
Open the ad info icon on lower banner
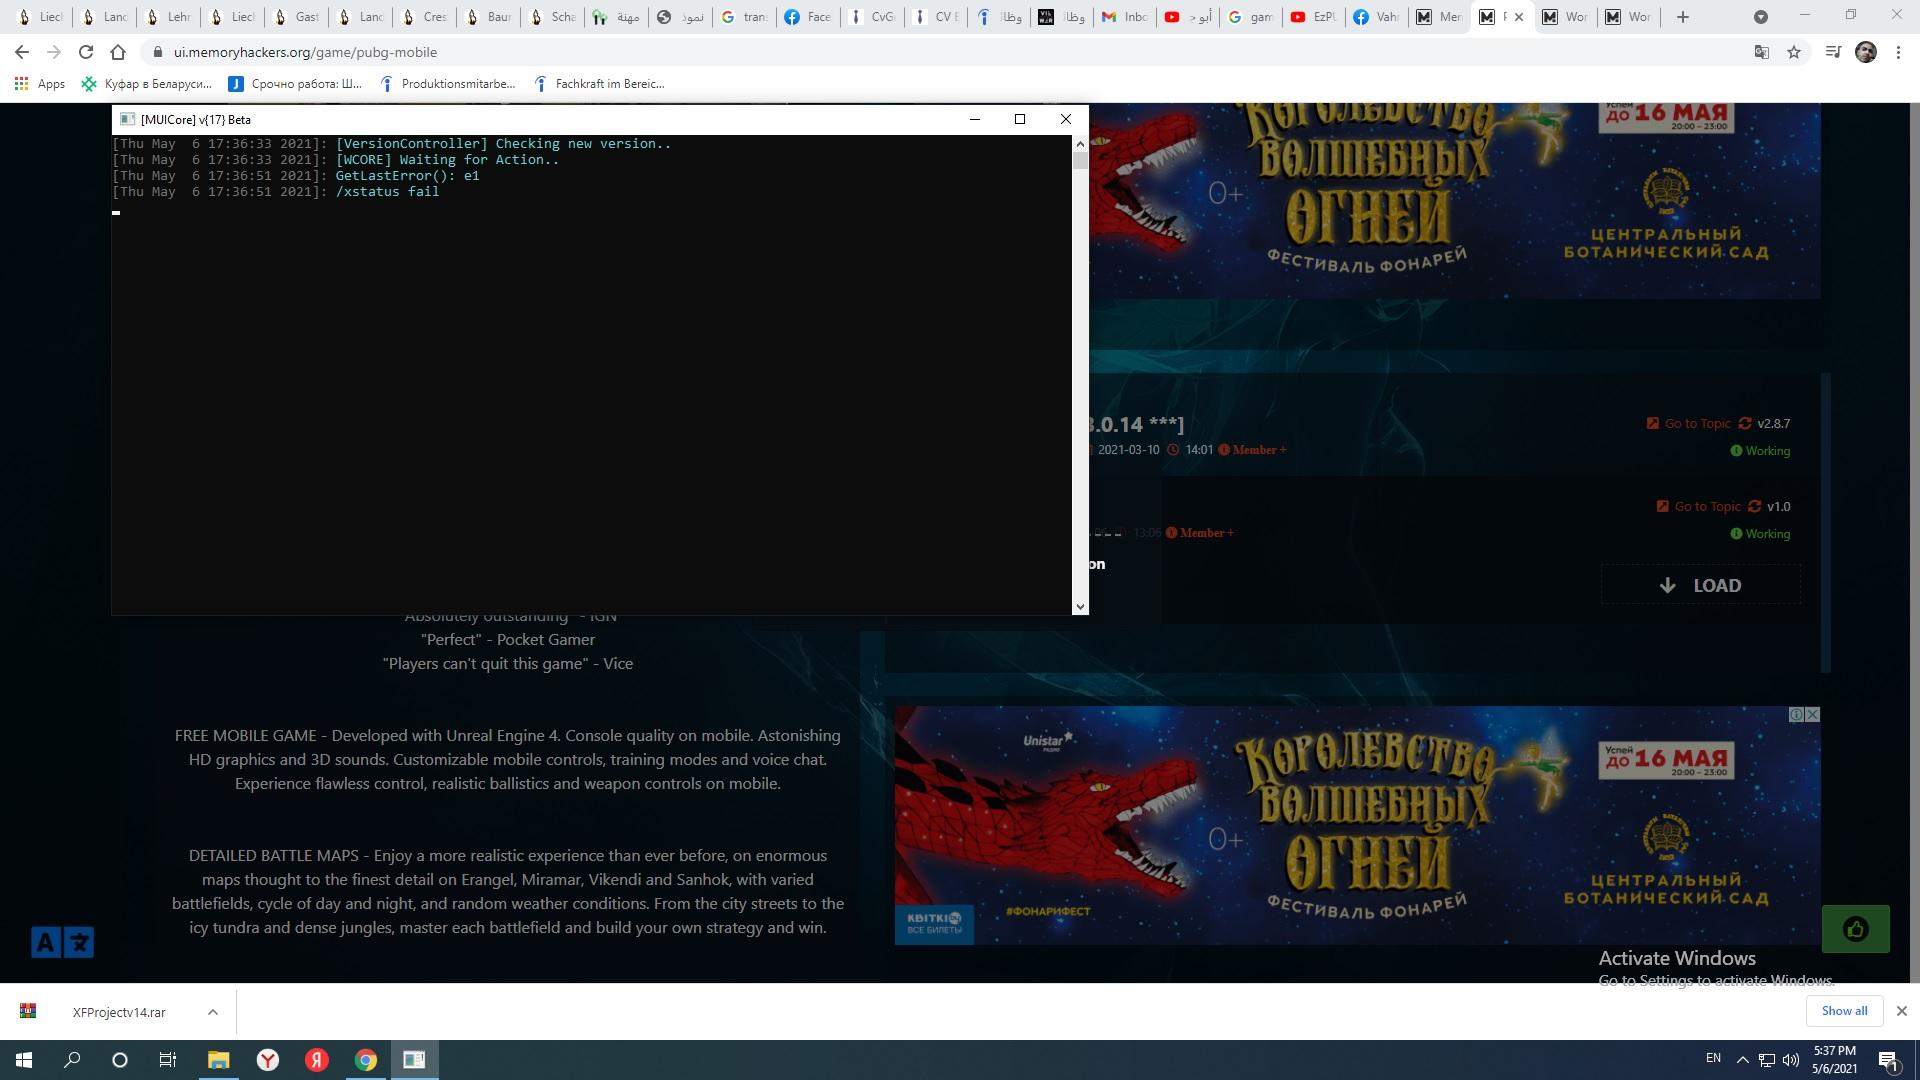tap(1797, 714)
